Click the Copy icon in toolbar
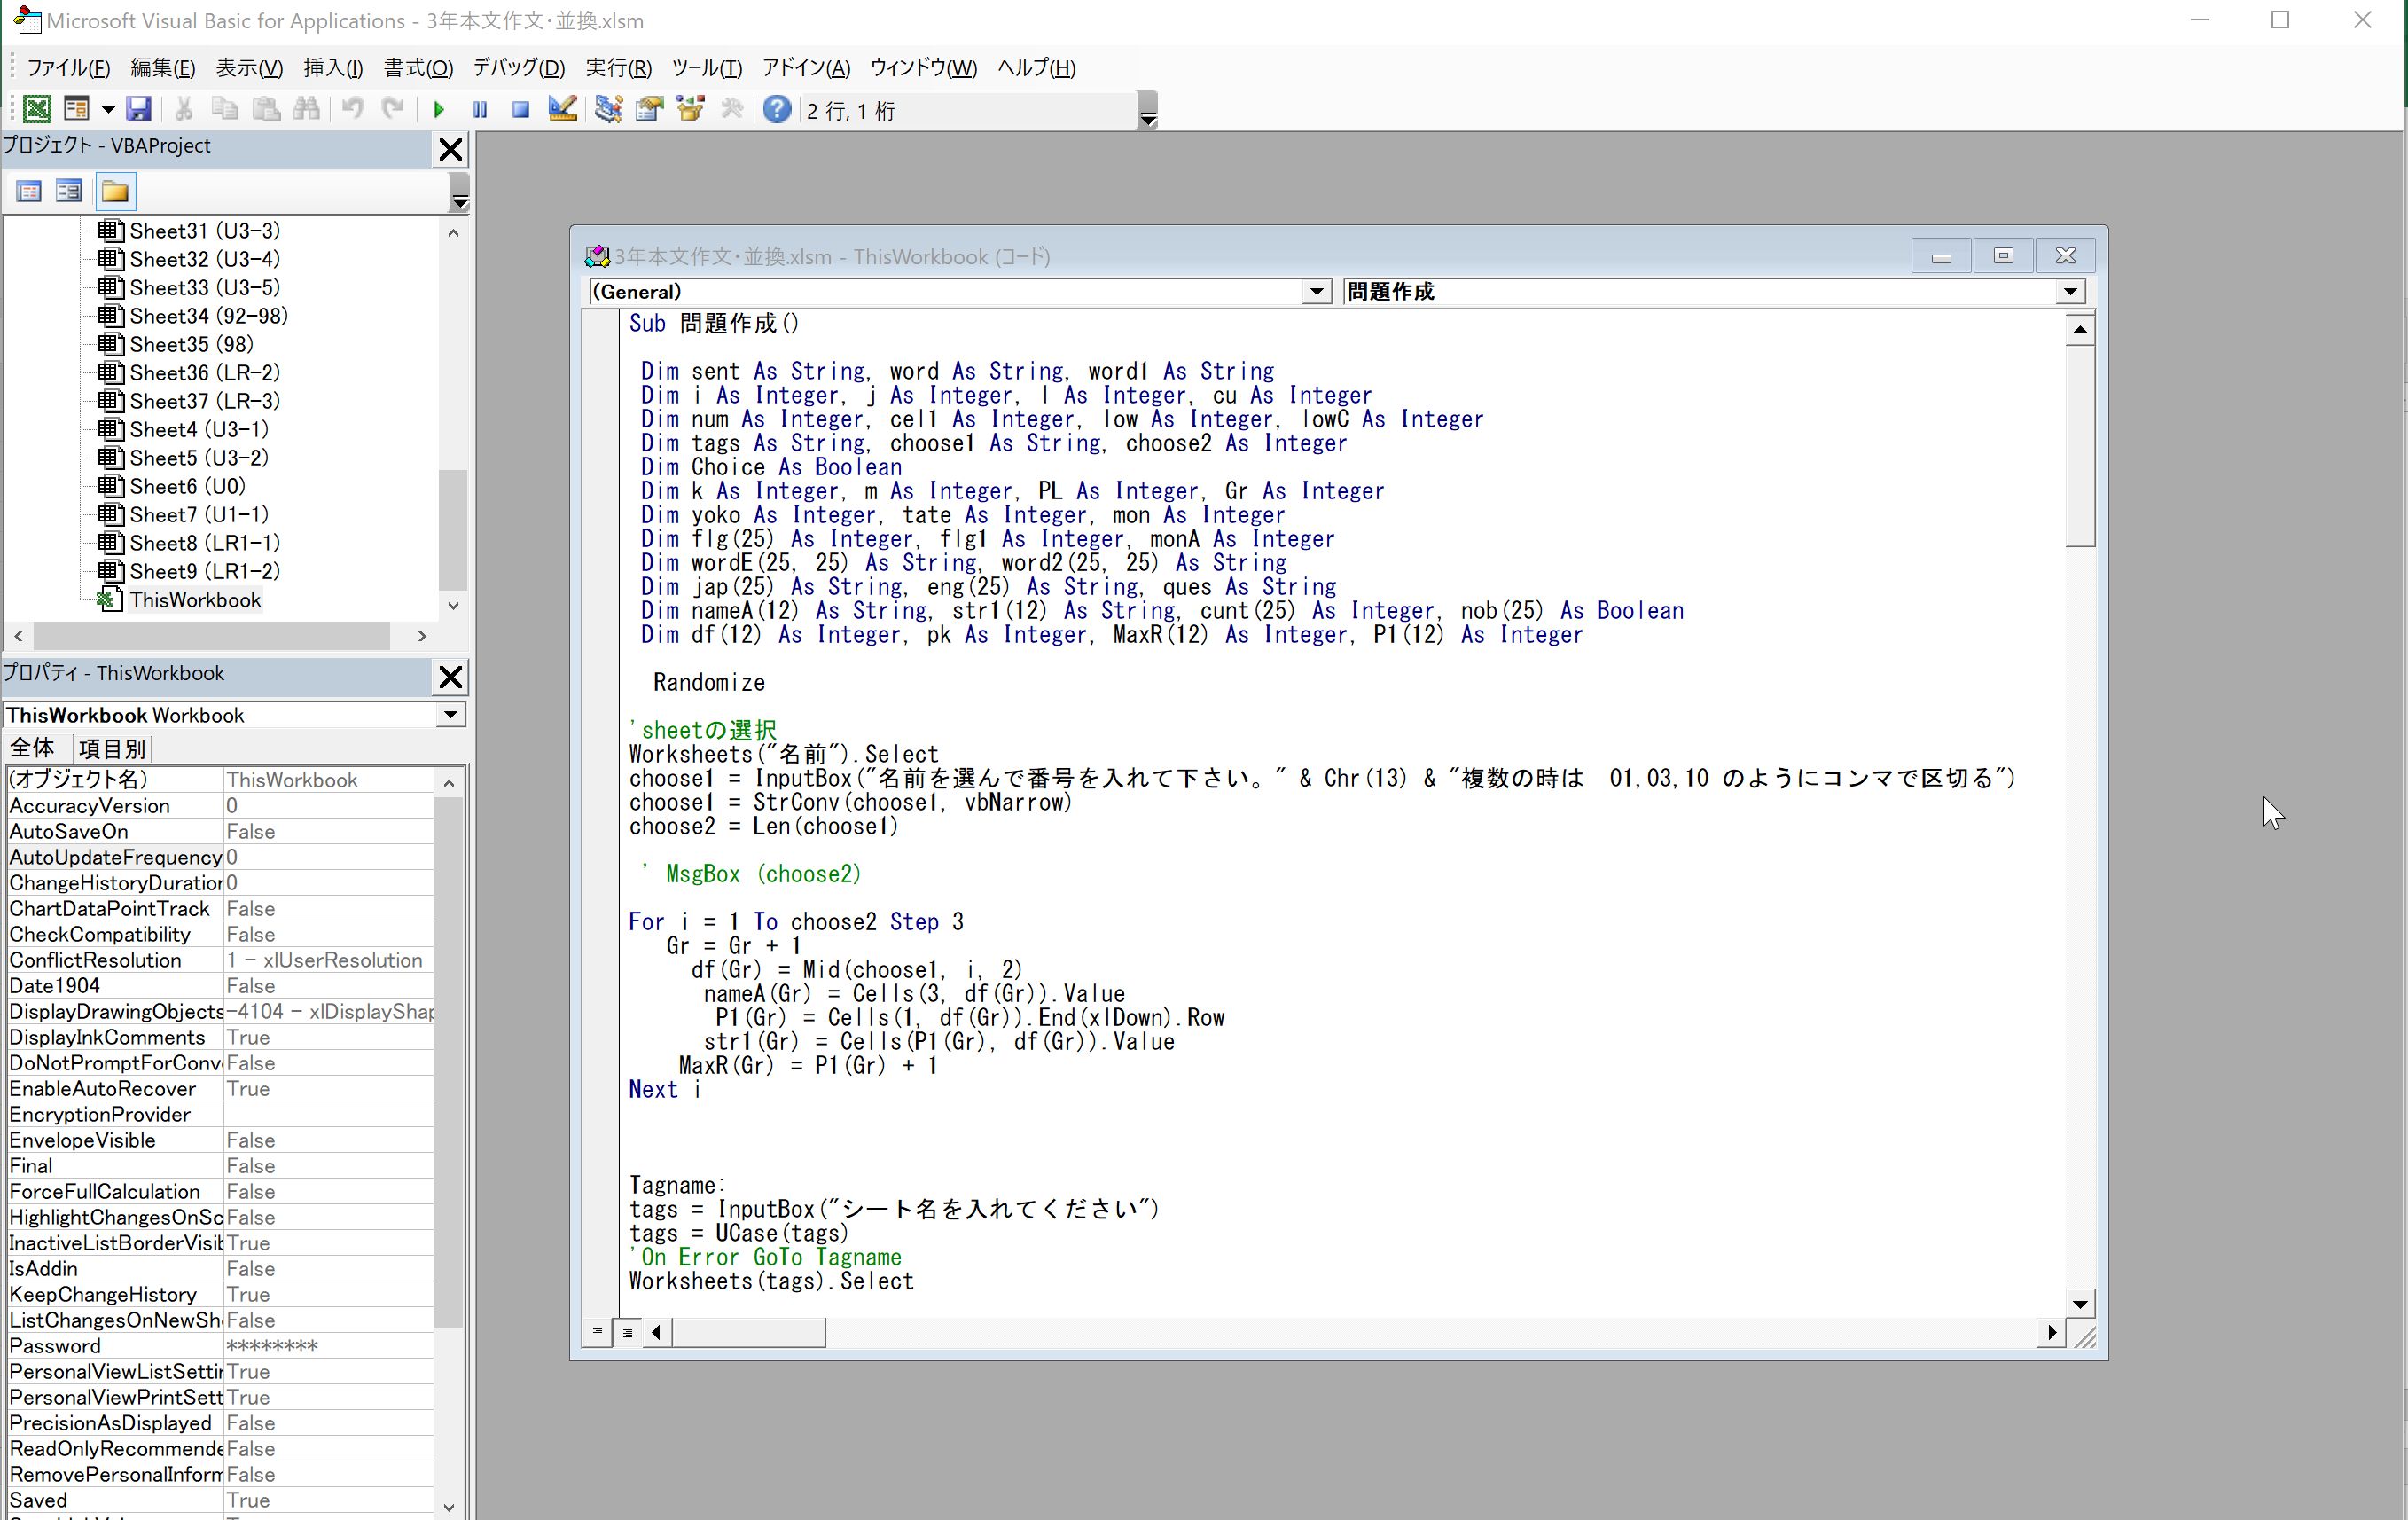The height and width of the screenshot is (1520, 2408). pyautogui.click(x=225, y=109)
